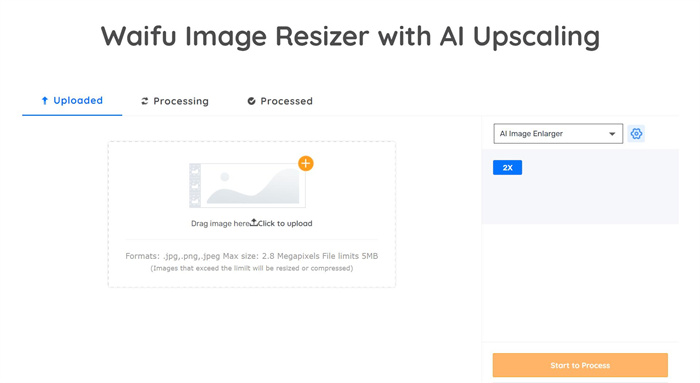Click the circular arrows icon beside Processing
The width and height of the screenshot is (700, 383).
(144, 101)
